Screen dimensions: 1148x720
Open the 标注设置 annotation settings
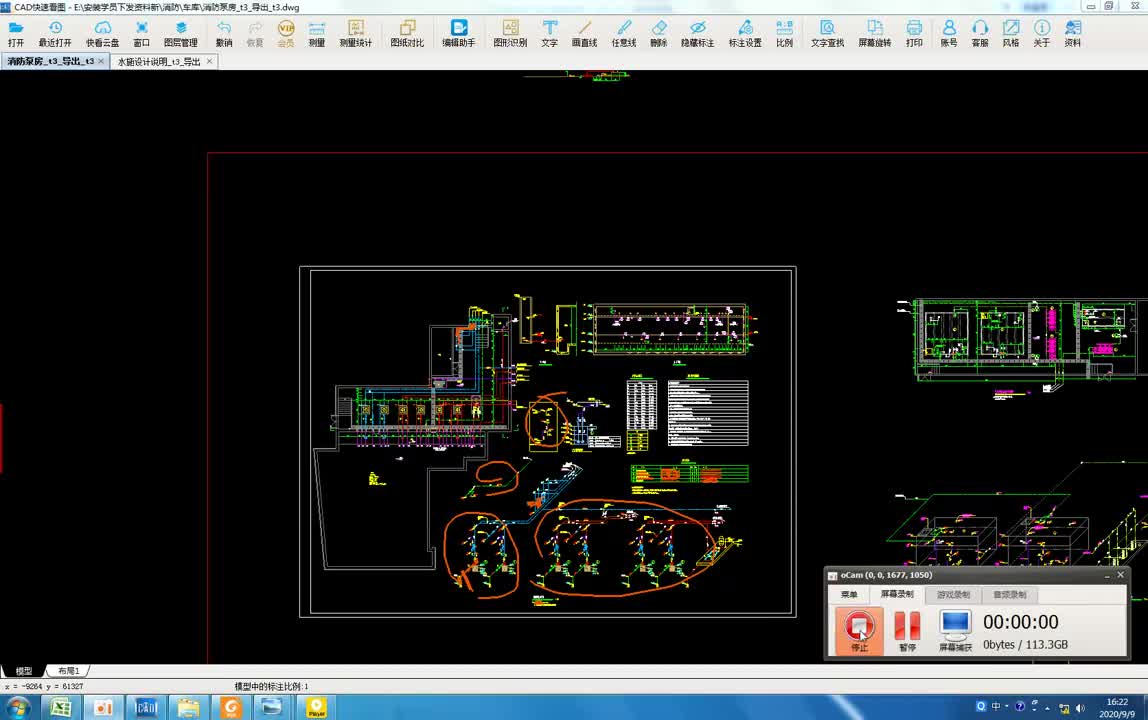[x=745, y=34]
